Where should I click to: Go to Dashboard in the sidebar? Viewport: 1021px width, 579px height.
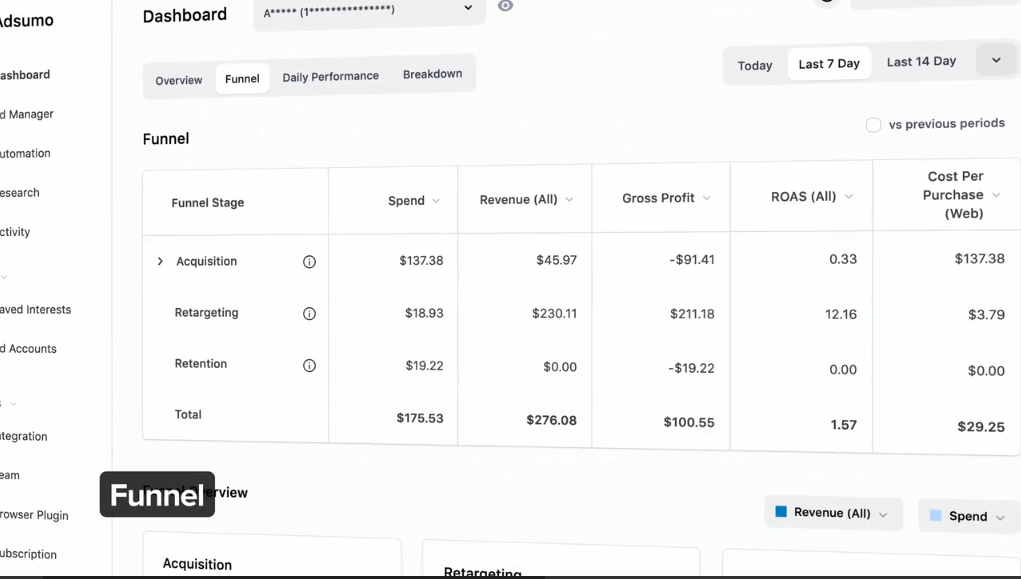pos(25,75)
